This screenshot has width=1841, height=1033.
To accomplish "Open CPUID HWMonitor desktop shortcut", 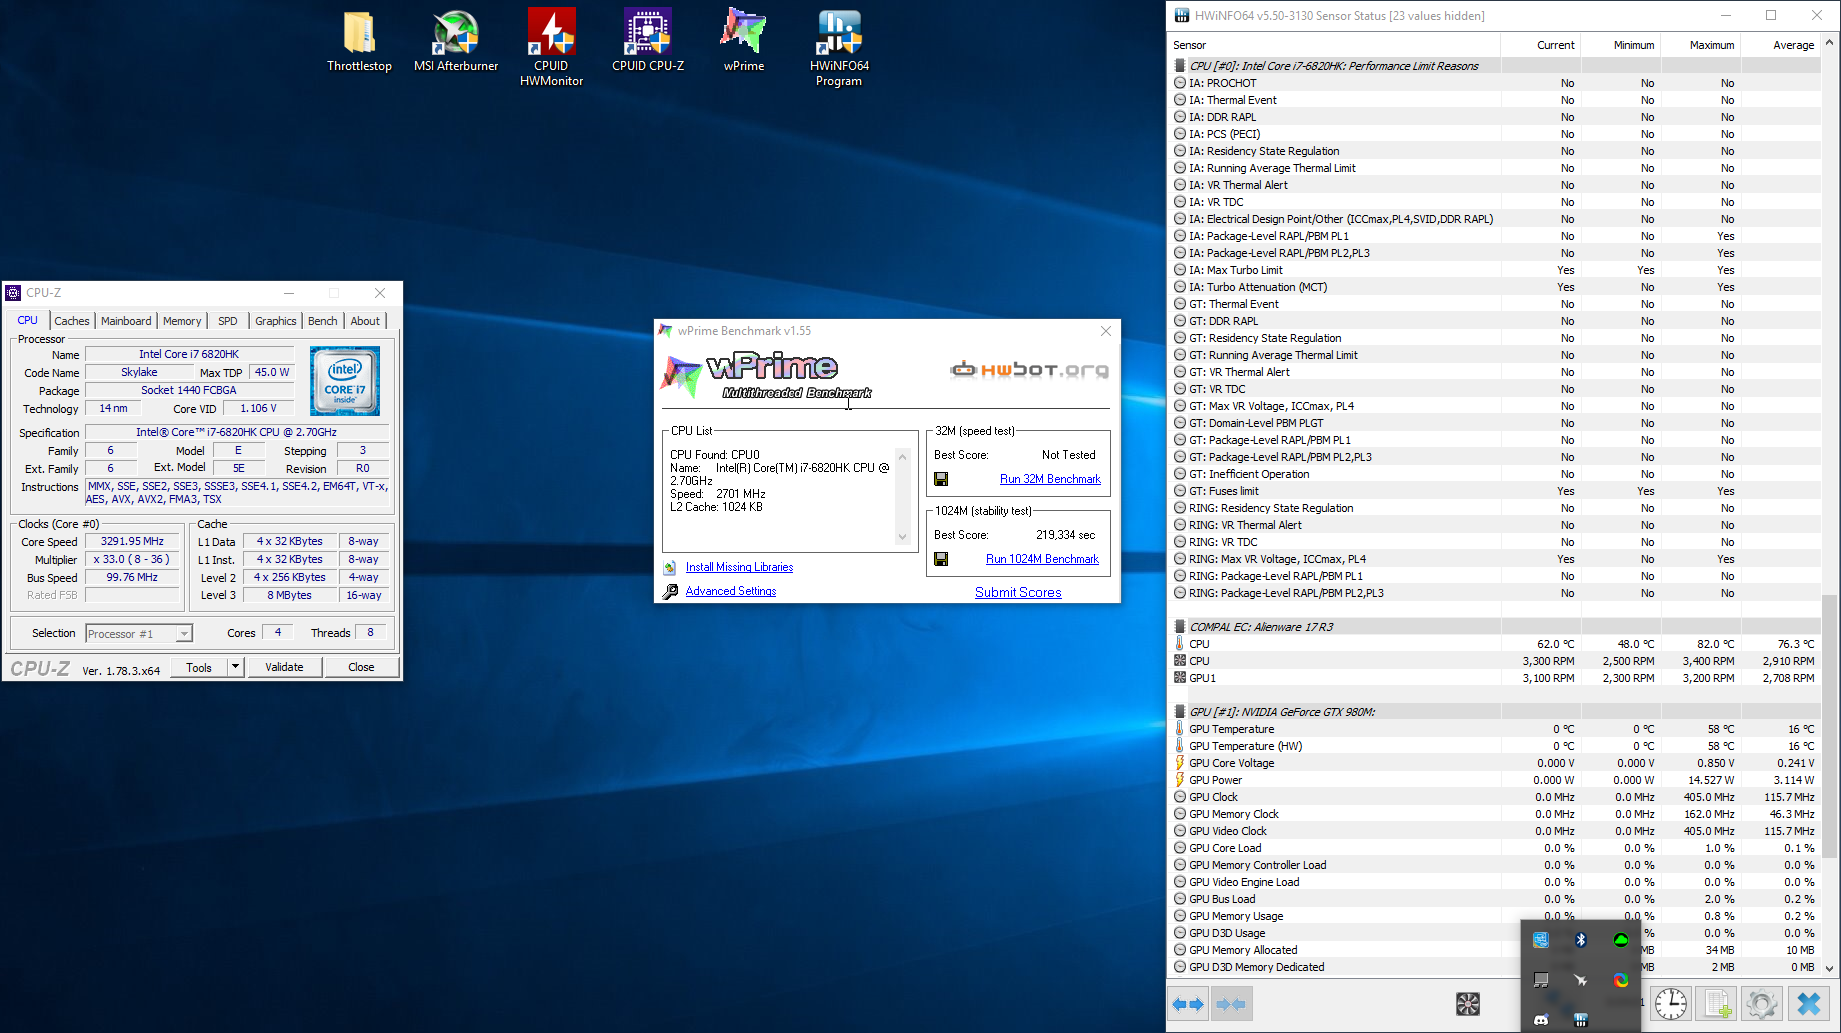I will coord(551,48).
